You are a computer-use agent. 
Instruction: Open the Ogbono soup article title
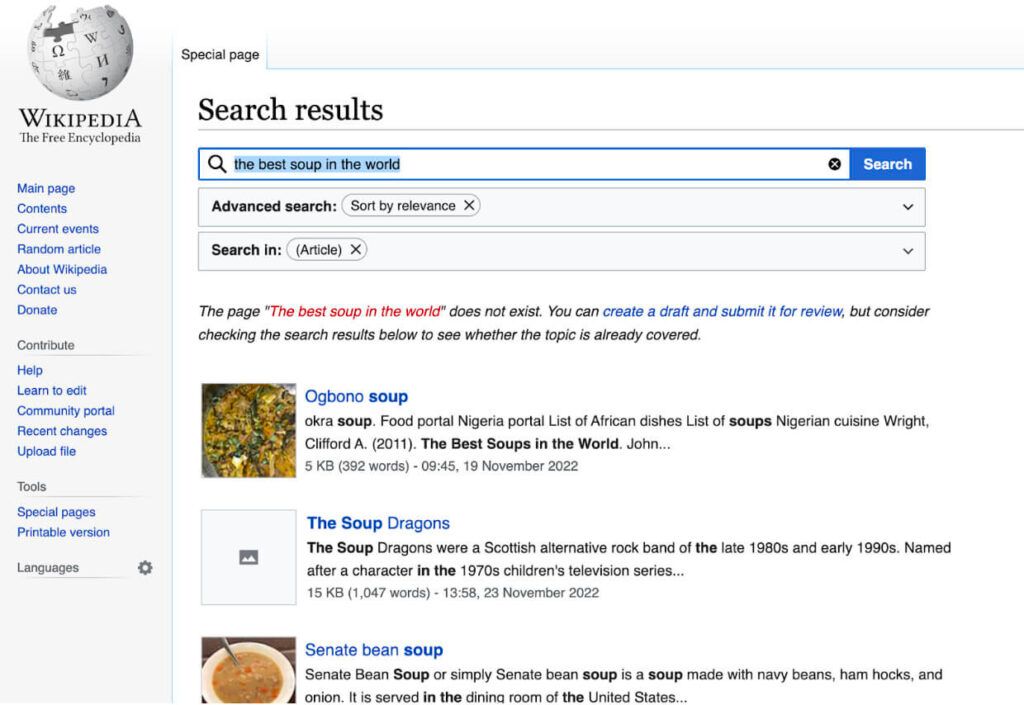pyautogui.click(x=356, y=396)
